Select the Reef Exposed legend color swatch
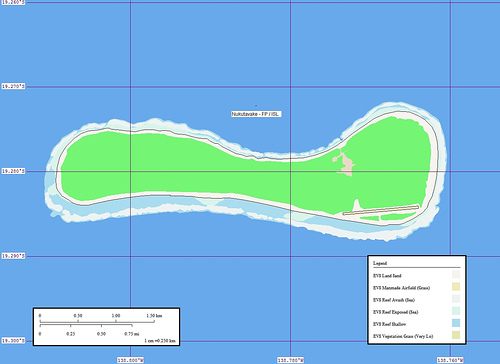500x364 pixels. (x=456, y=311)
